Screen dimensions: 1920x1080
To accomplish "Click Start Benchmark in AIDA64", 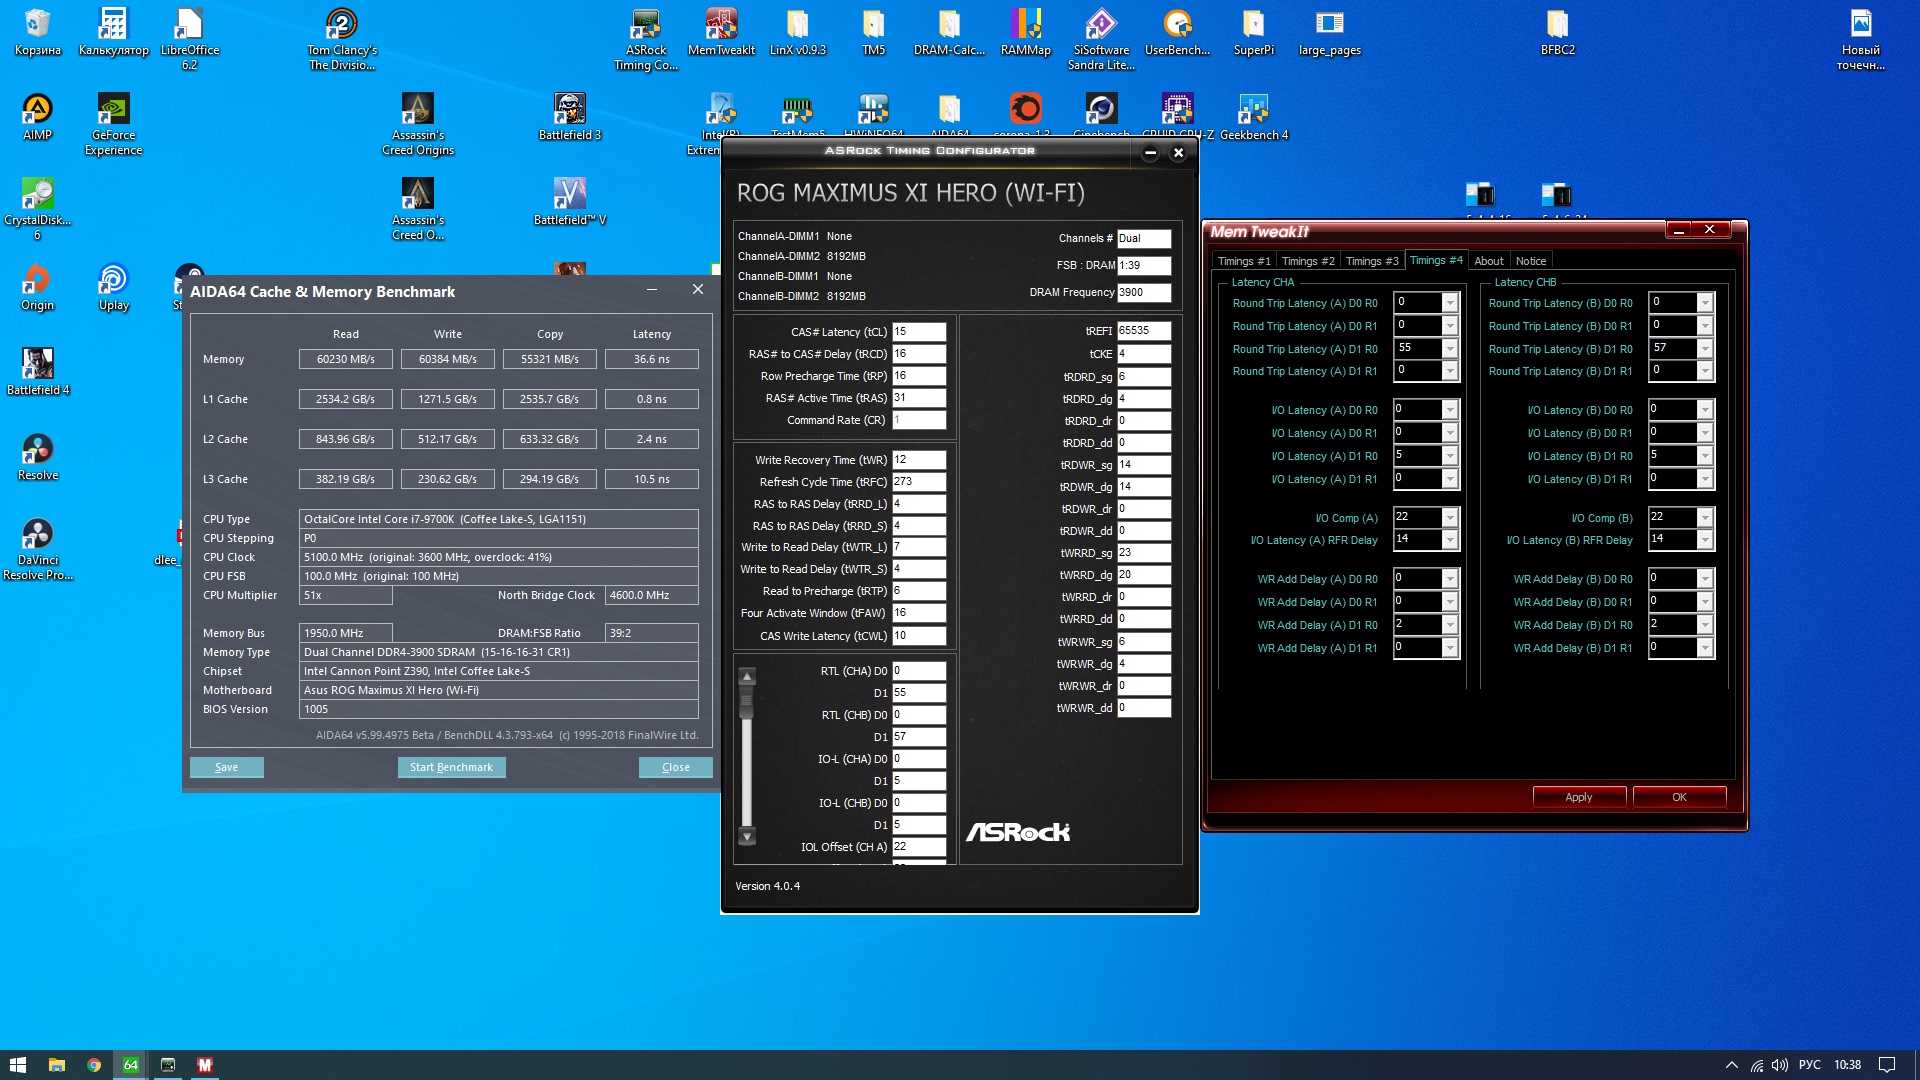I will [451, 767].
